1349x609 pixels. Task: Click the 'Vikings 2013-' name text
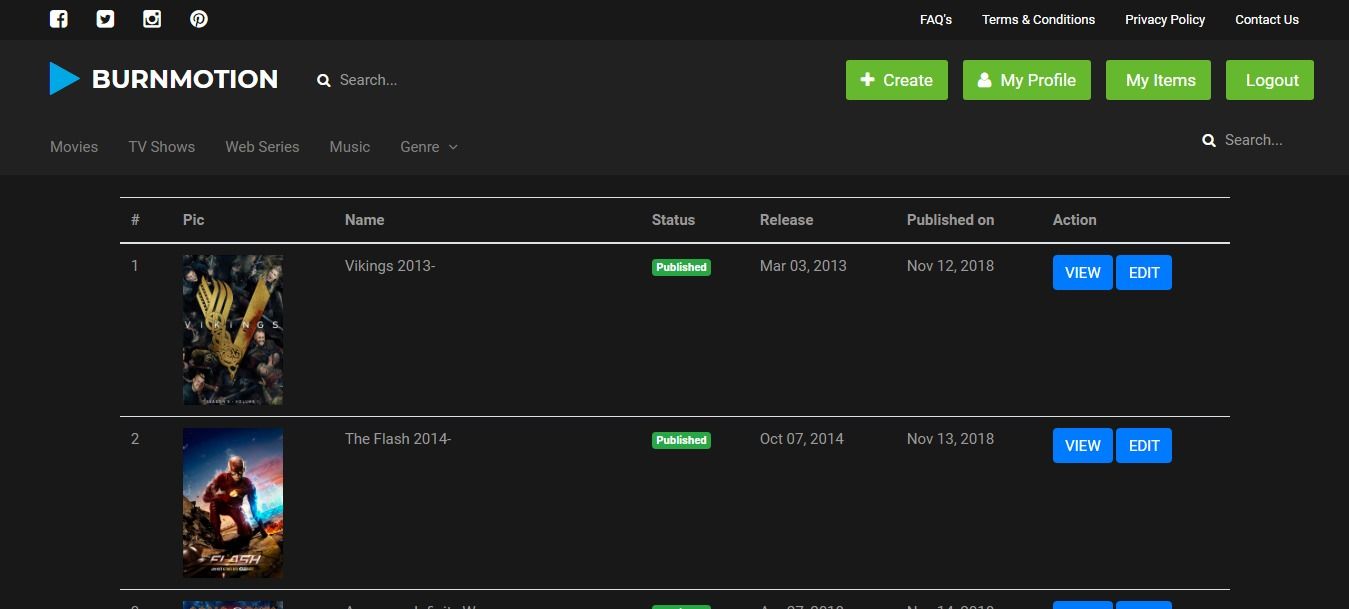(390, 266)
